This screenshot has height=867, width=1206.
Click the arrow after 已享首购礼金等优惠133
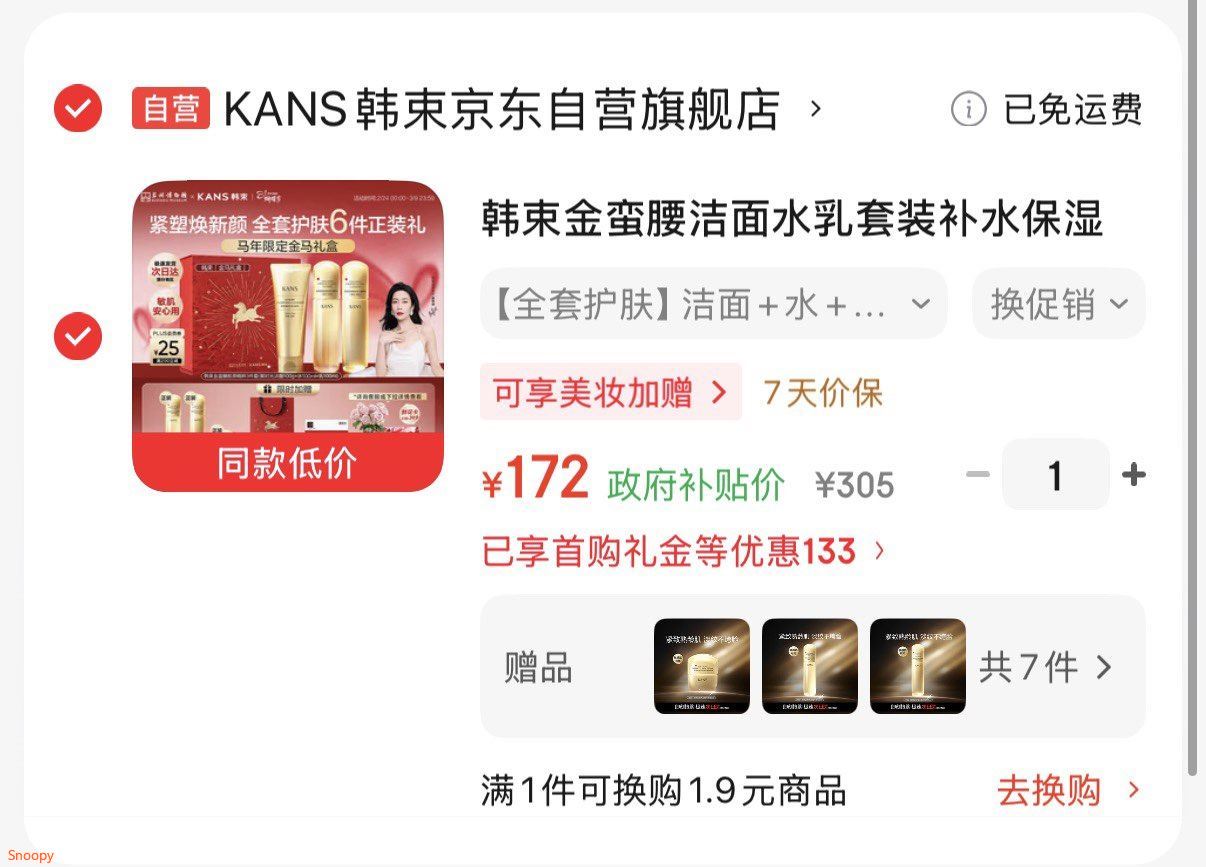880,550
